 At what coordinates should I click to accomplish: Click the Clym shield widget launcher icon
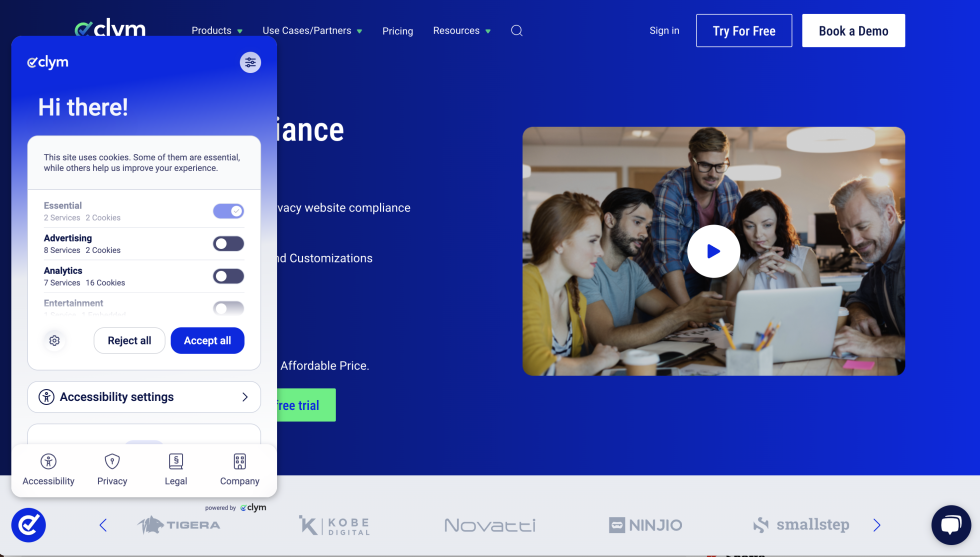click(28, 525)
